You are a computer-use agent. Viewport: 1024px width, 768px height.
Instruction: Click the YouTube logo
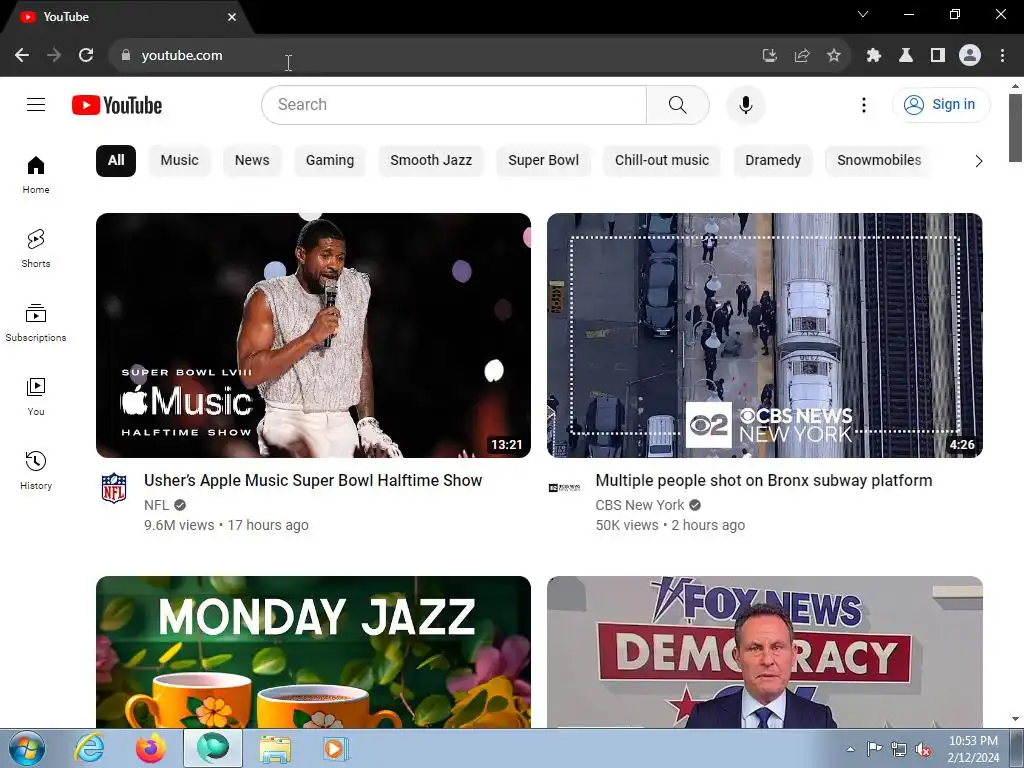tap(117, 105)
